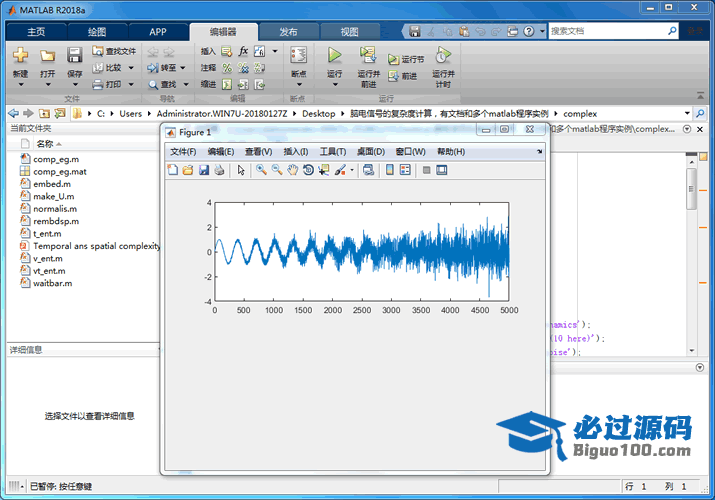
Task: Toggle the Brush data tool in Figure
Action: [340, 170]
